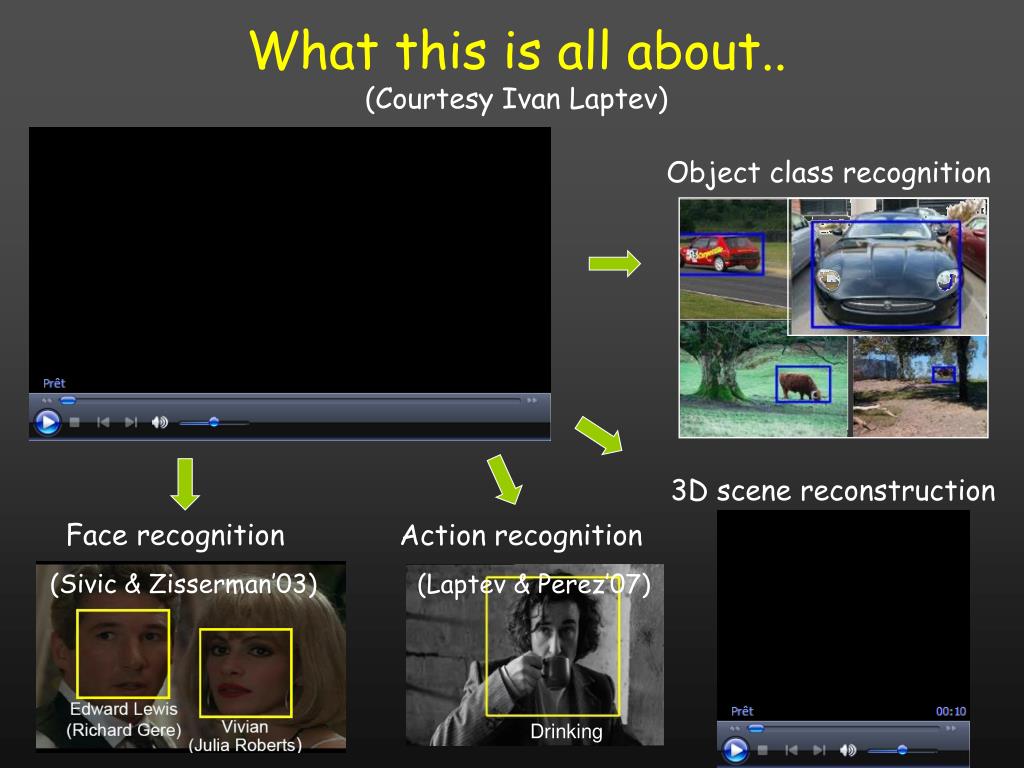Screen dimensions: 1024x768
Task: Rewind using the 3D reconstruction player's seek arrows
Action: point(735,728)
